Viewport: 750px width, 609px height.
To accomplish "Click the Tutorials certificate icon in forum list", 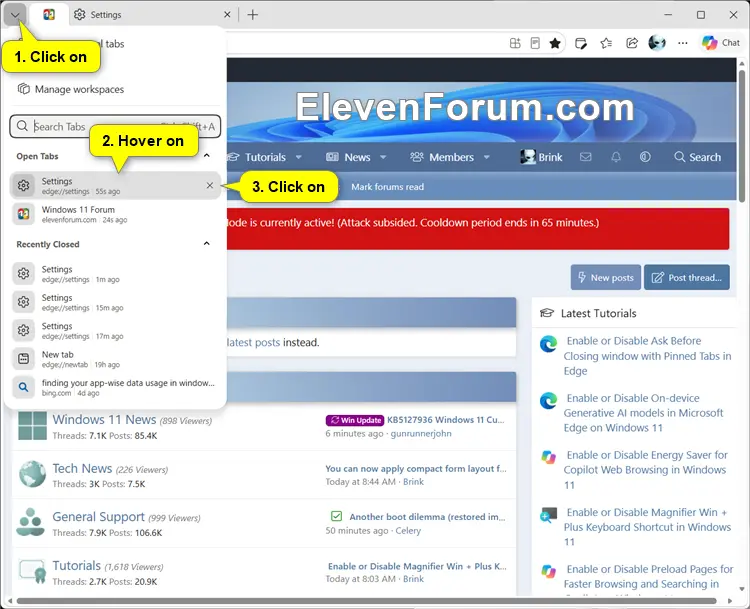I will coord(33,572).
